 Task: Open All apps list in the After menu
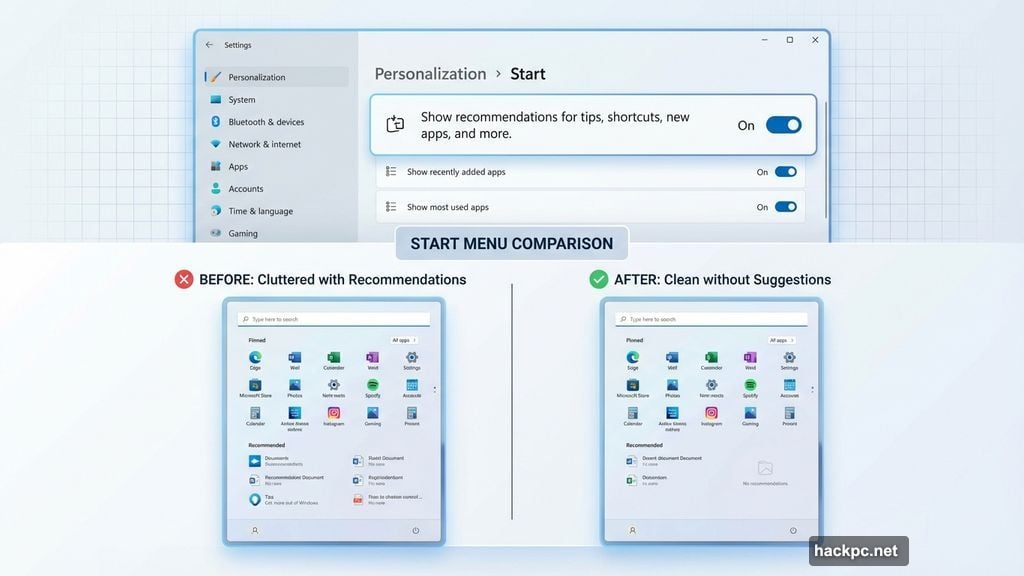[781, 340]
